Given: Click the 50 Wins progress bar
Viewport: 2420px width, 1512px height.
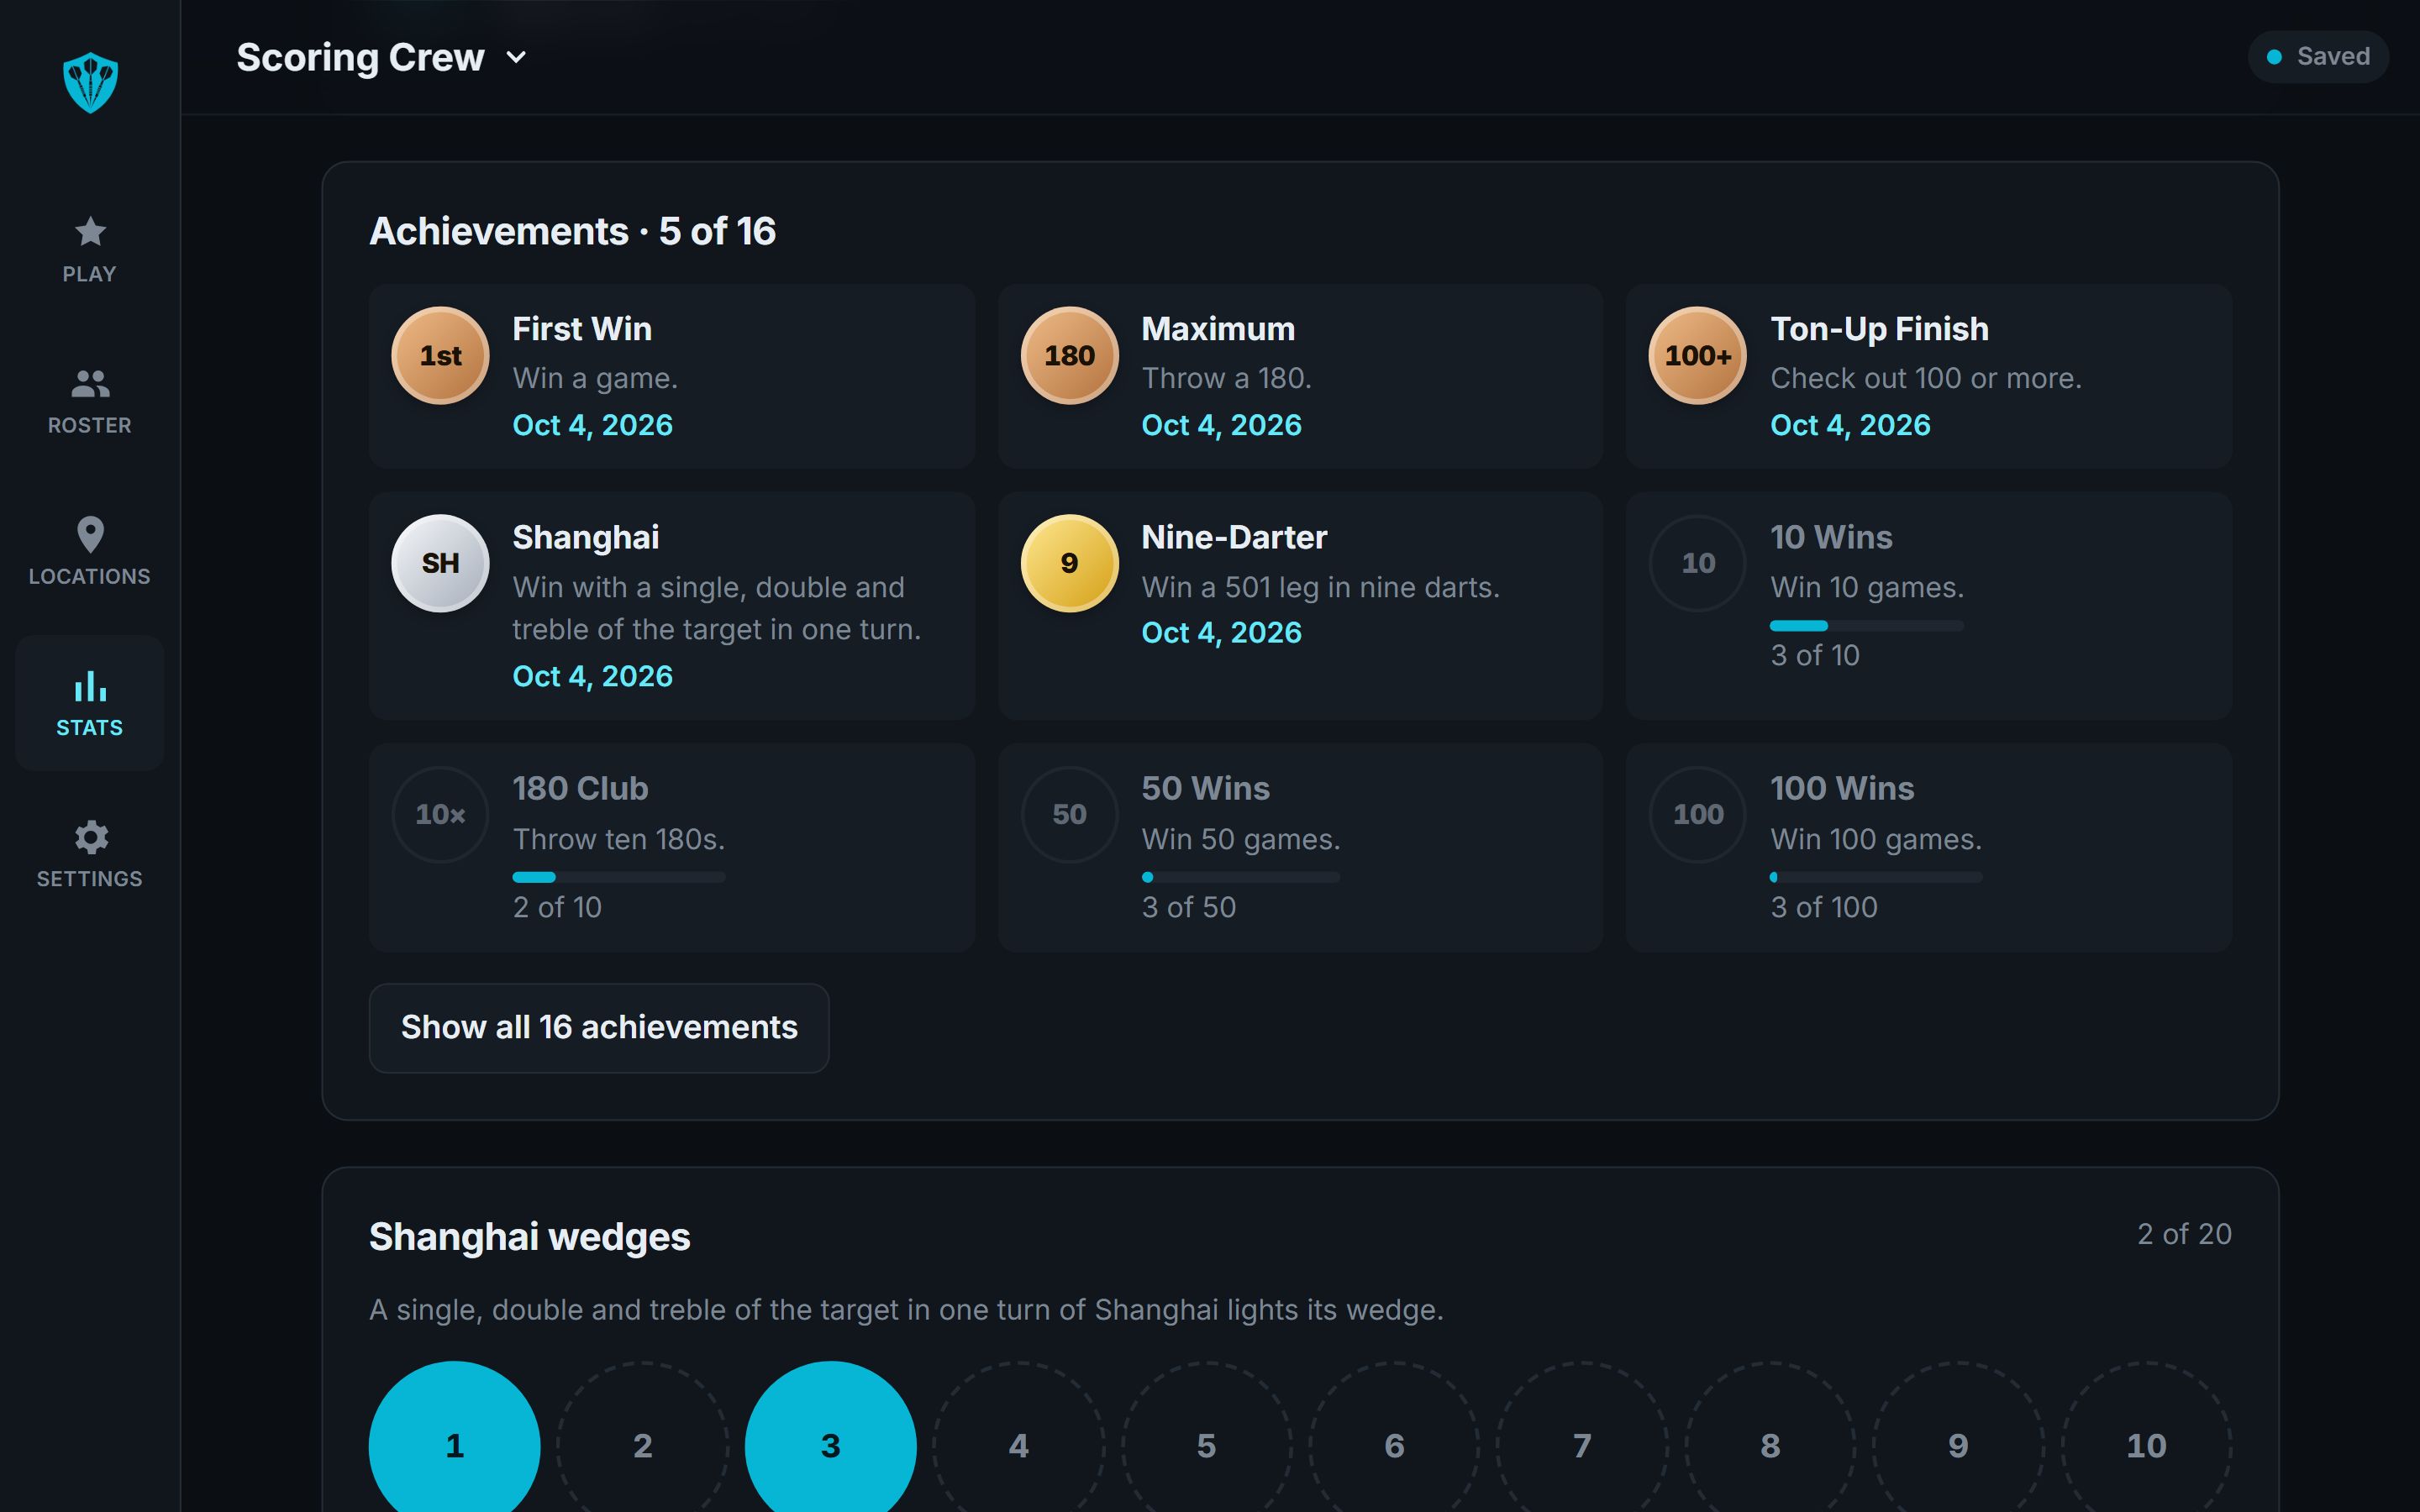Looking at the screenshot, I should coord(1241,877).
